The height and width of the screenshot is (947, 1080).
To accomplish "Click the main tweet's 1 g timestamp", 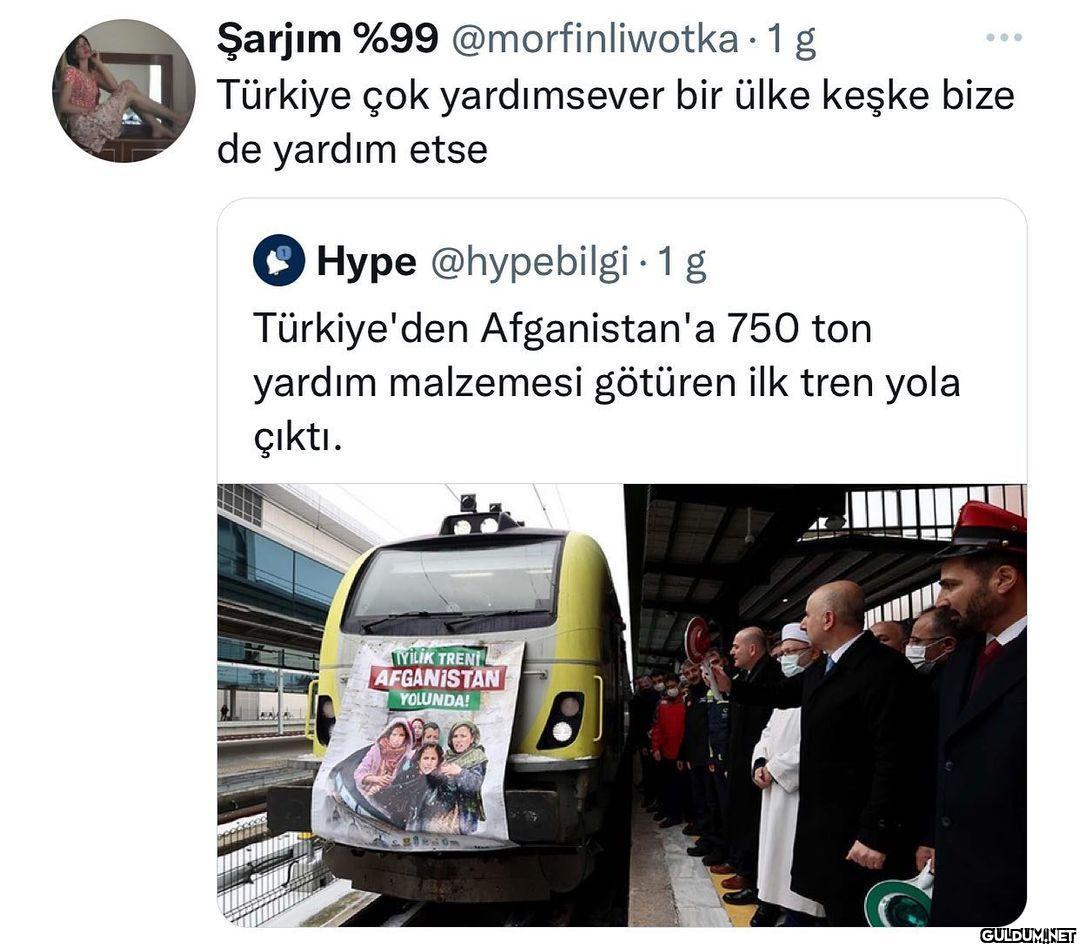I will pyautogui.click(x=792, y=40).
